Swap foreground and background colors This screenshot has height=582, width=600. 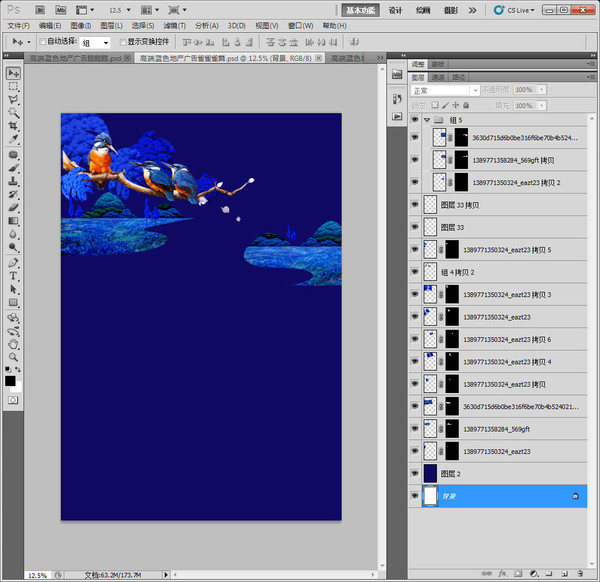point(18,369)
